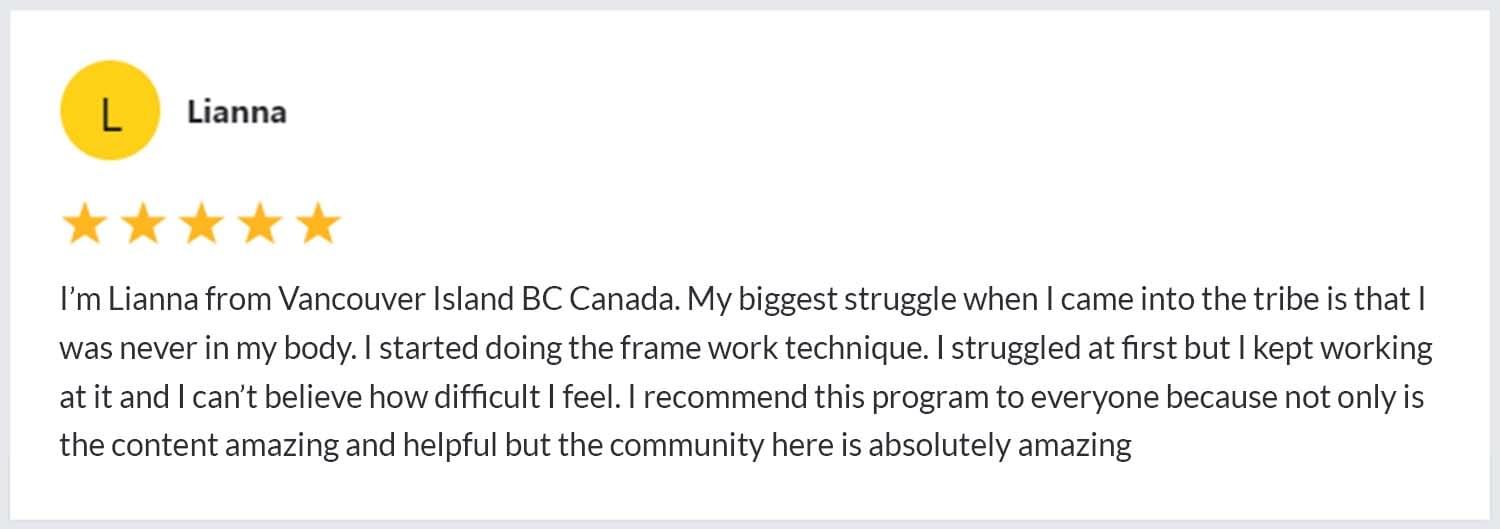Click the fifth rating star

[318, 224]
